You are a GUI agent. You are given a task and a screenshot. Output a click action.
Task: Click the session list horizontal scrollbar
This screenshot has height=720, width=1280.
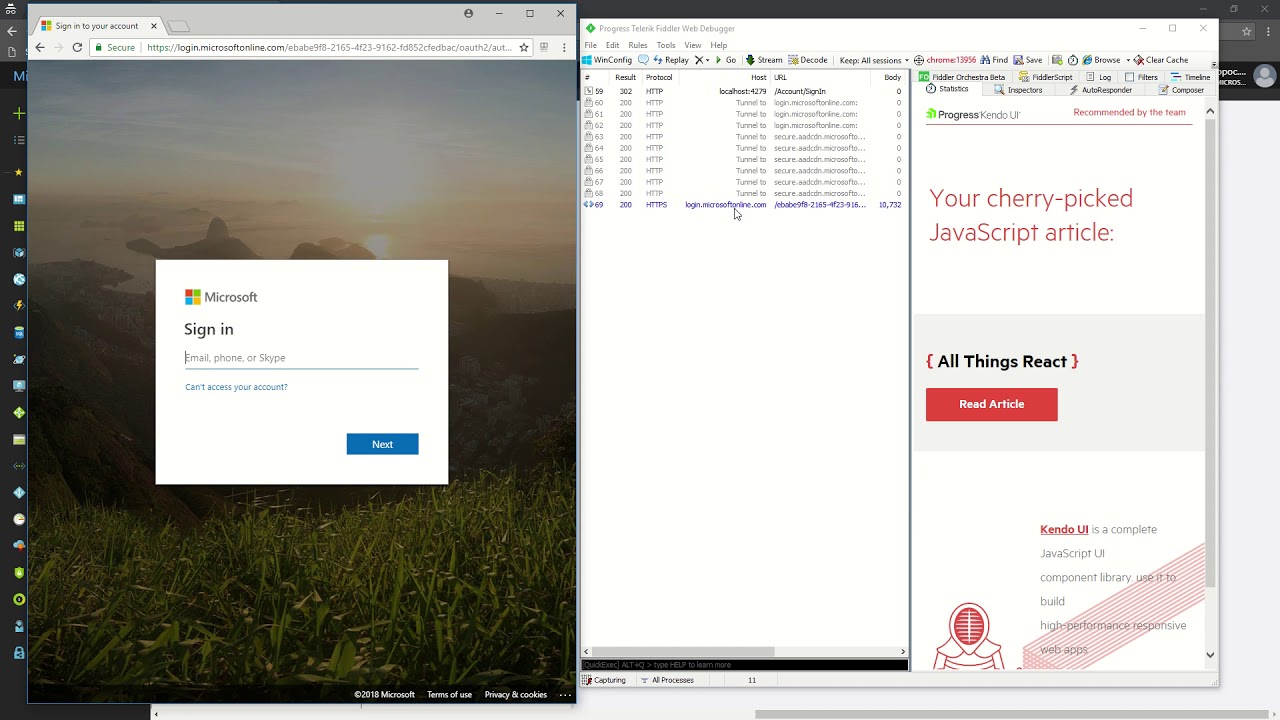685,652
